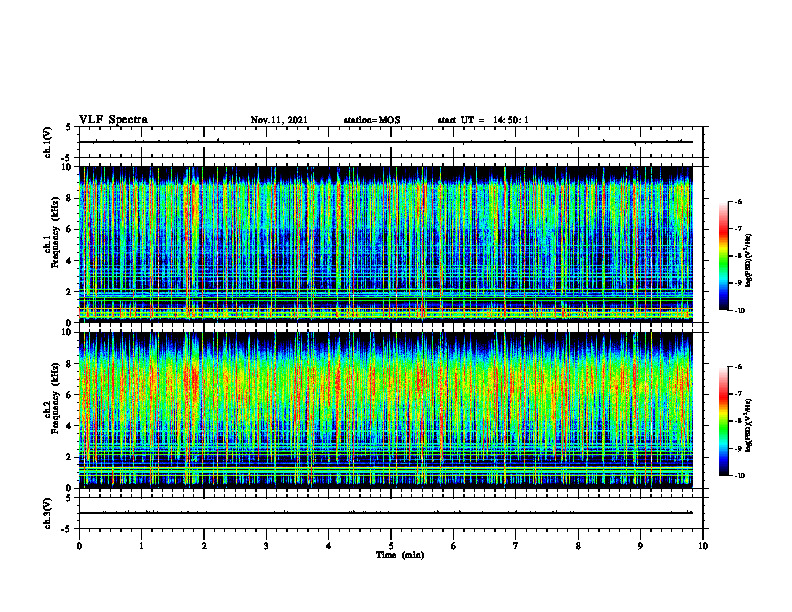The height and width of the screenshot is (612, 792).
Task: Click the "2" kHz tick on ch.1 frequency axis
Action: (x=70, y=292)
